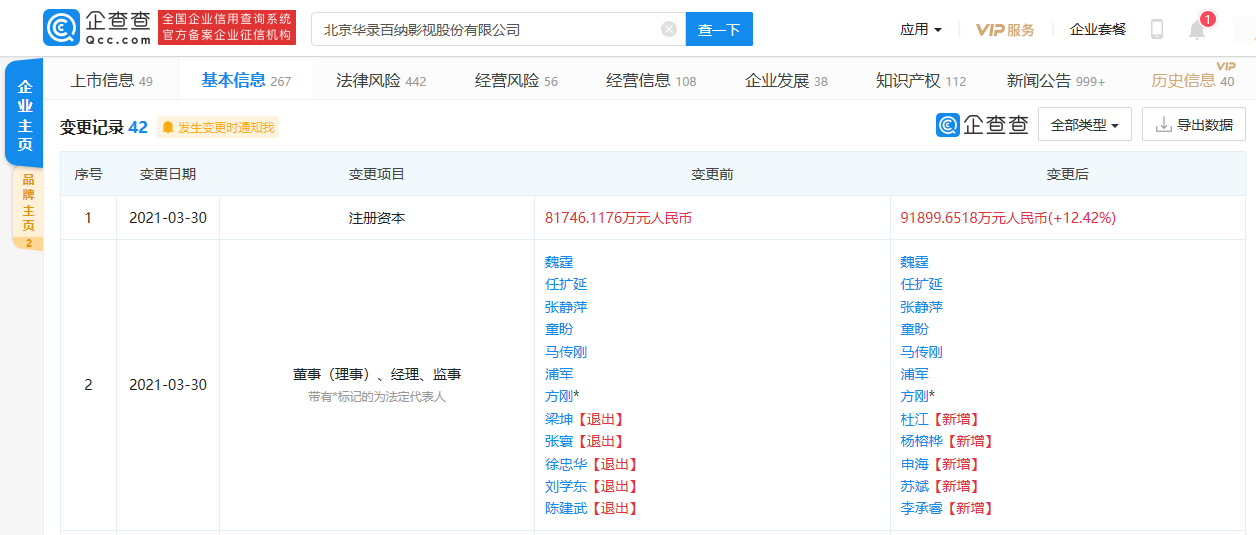Switch to the 上市信息 tab
The width and height of the screenshot is (1256, 535).
click(x=111, y=81)
